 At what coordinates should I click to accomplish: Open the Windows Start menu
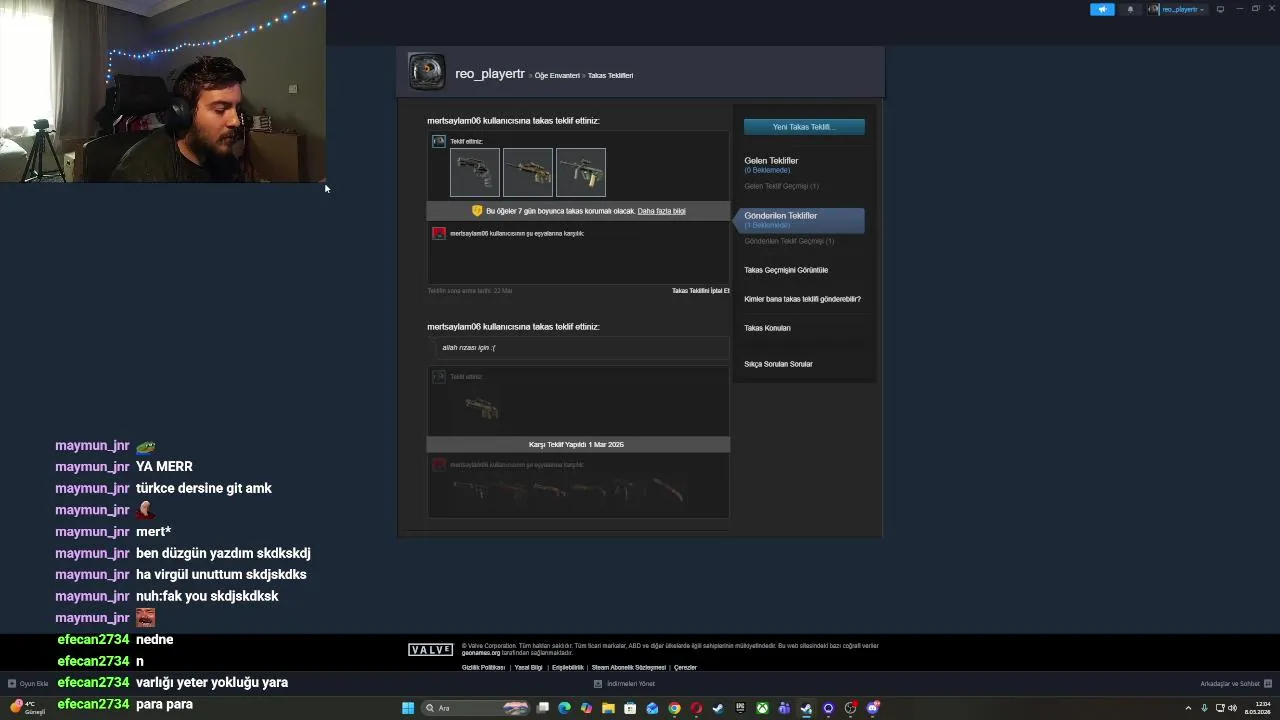(x=408, y=708)
